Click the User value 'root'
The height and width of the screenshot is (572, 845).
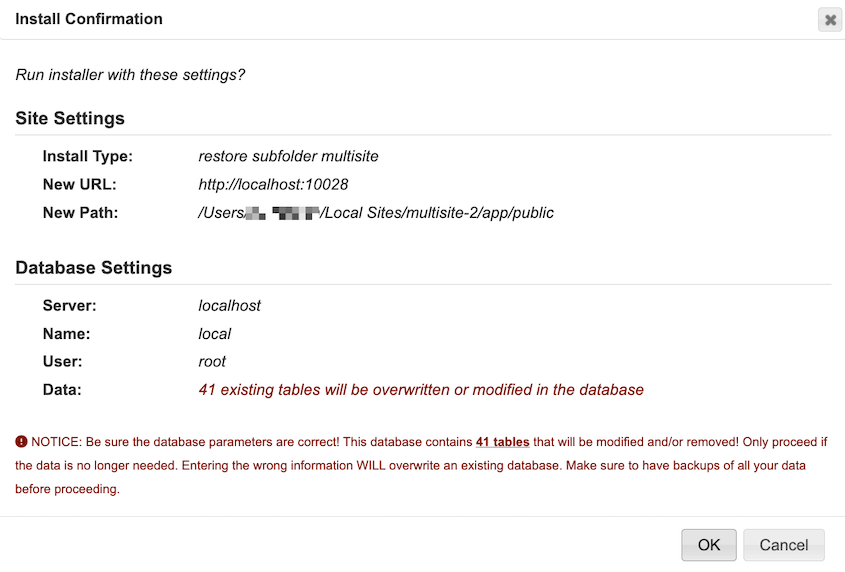pos(212,361)
